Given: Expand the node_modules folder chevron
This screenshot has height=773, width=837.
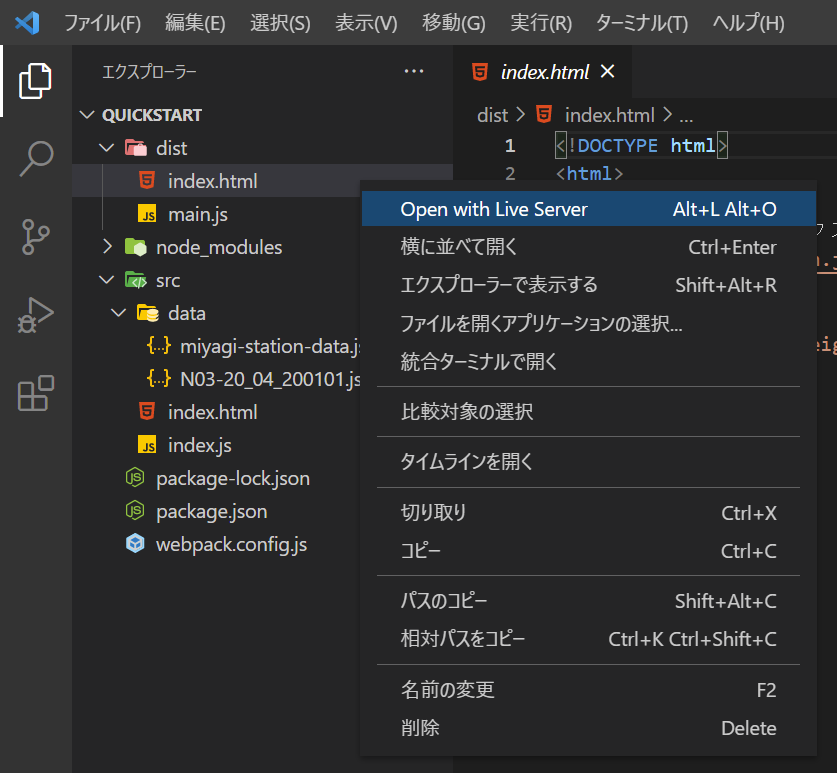Looking at the screenshot, I should (x=107, y=247).
